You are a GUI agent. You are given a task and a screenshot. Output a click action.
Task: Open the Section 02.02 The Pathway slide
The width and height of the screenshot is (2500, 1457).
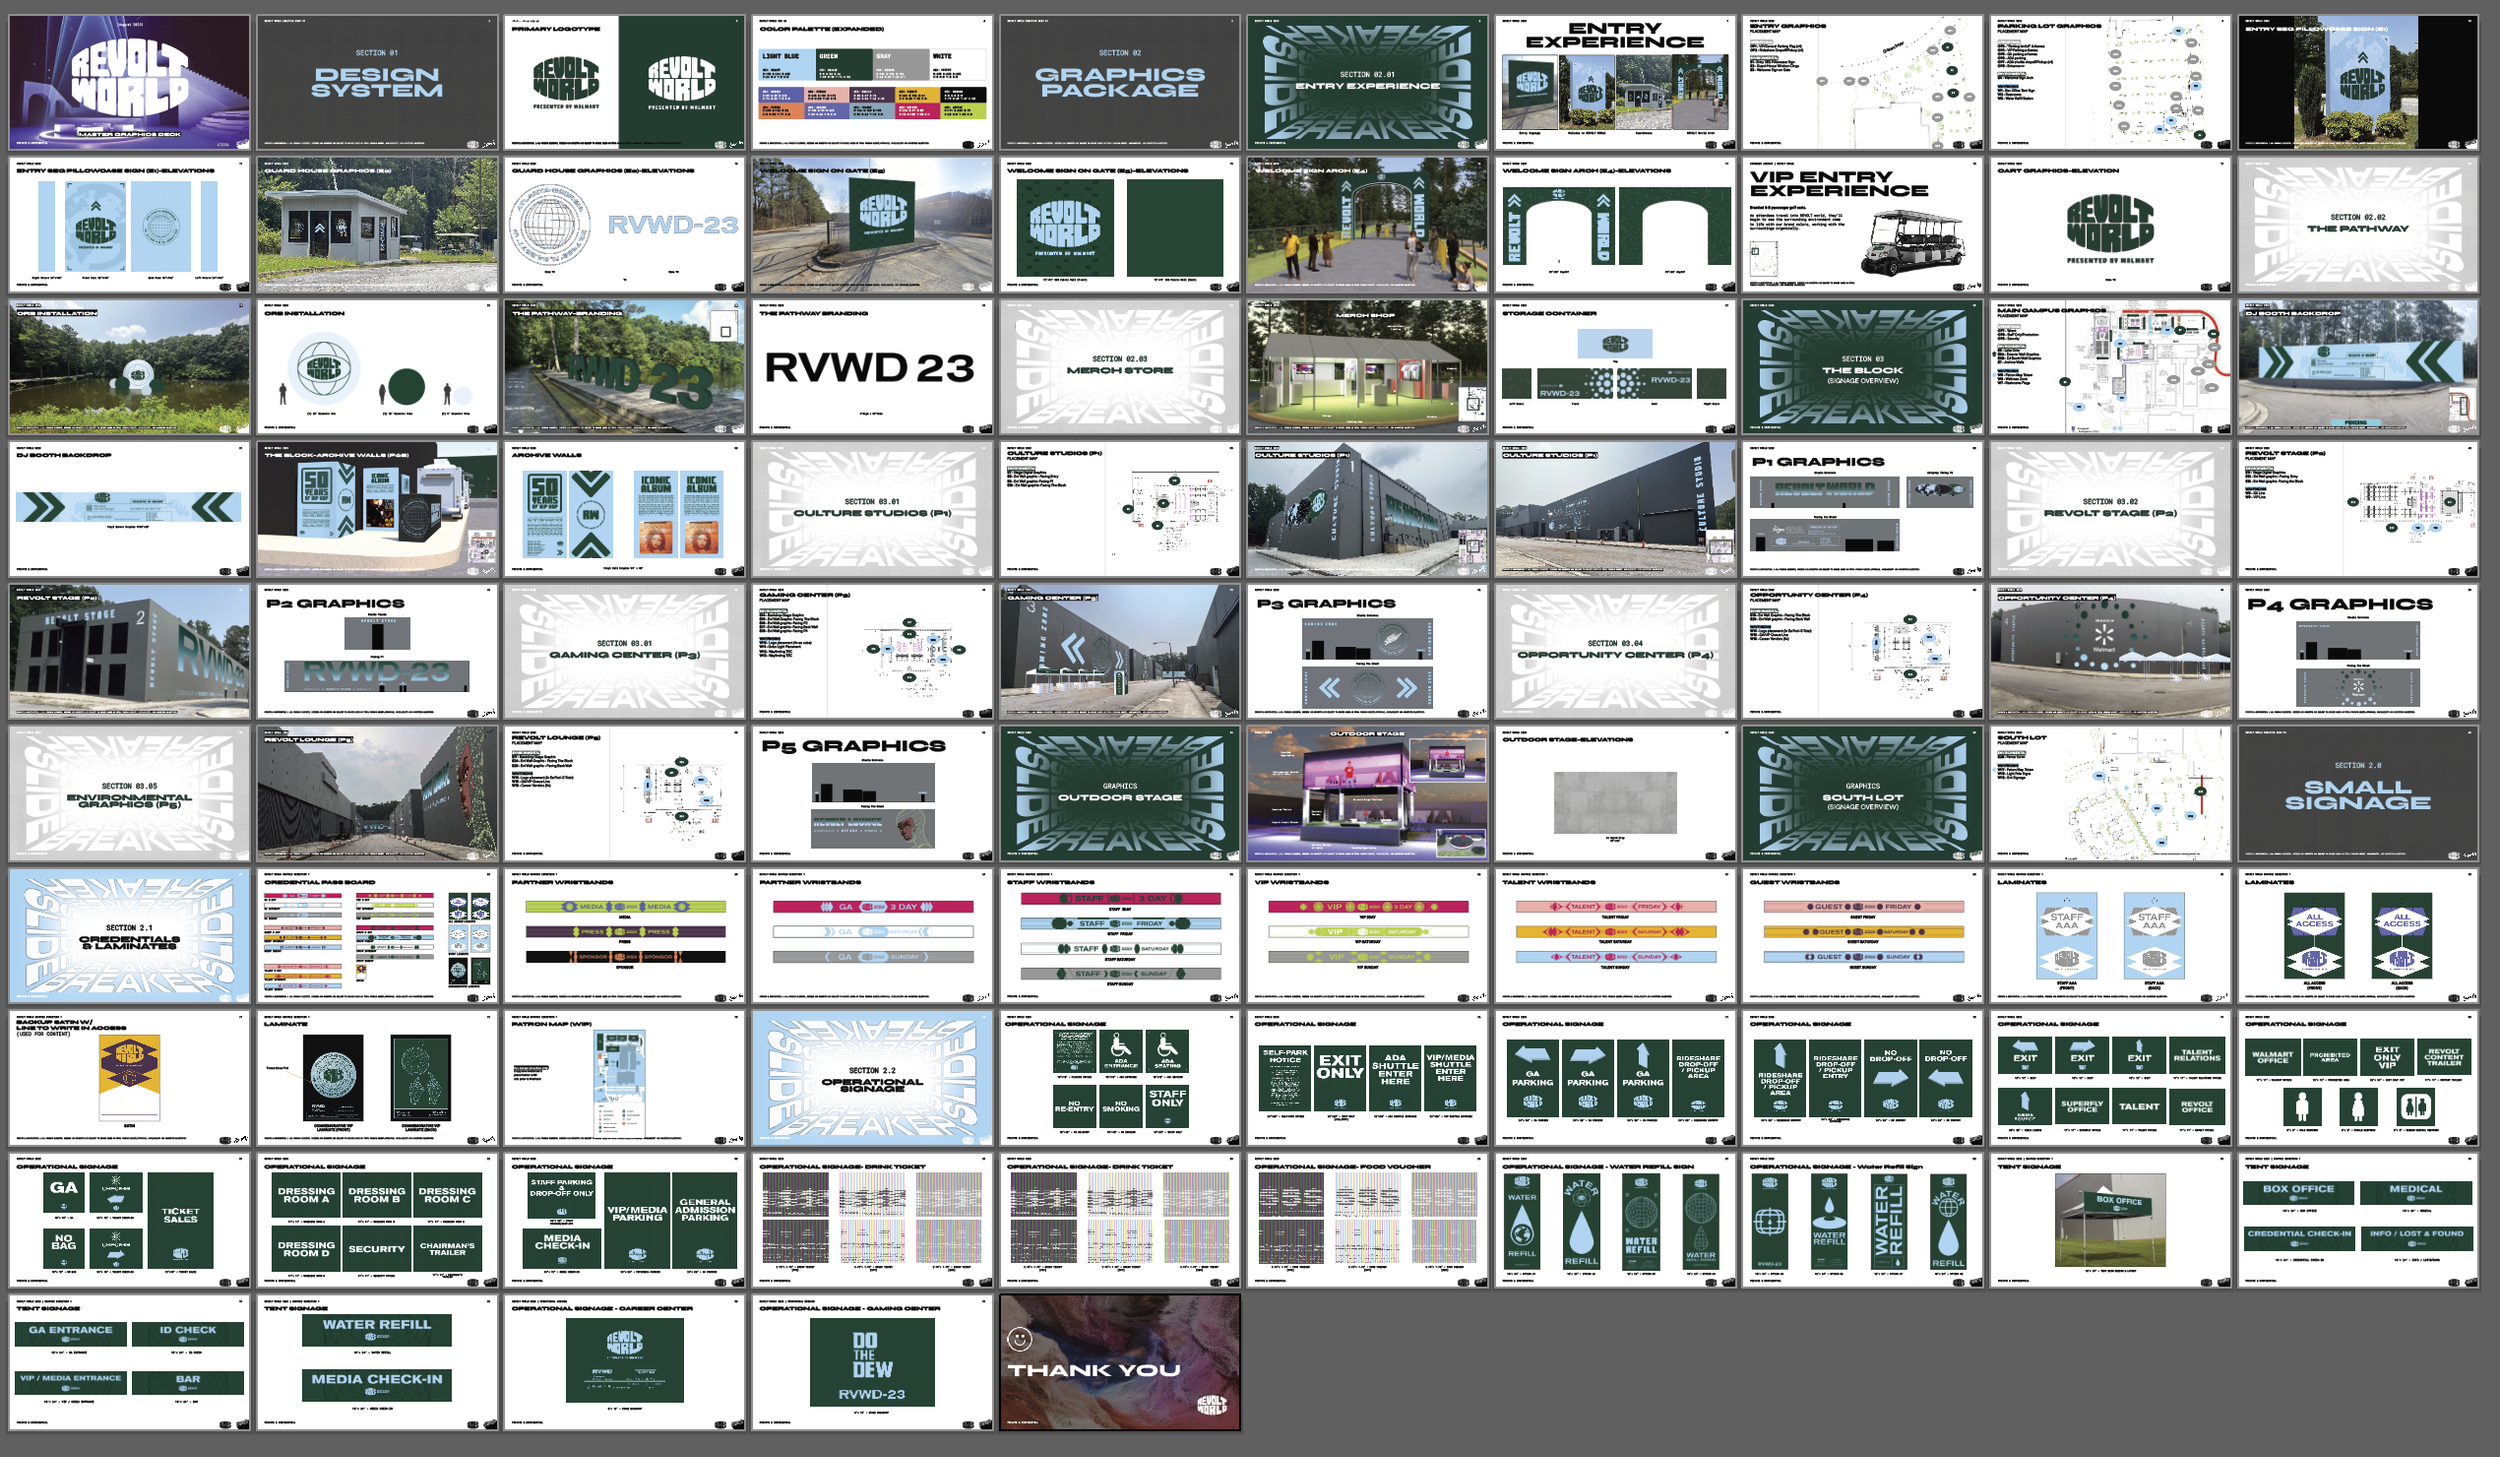(2358, 225)
